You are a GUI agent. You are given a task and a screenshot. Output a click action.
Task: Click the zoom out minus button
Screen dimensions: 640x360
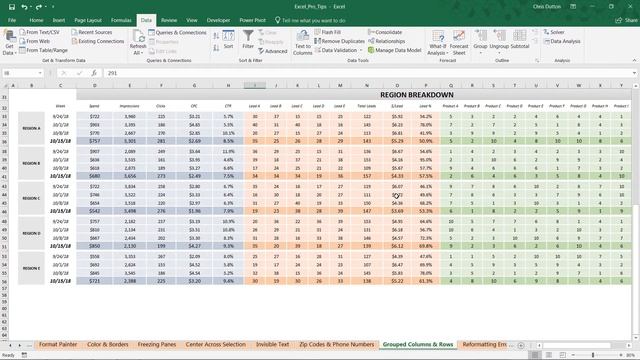573,355
